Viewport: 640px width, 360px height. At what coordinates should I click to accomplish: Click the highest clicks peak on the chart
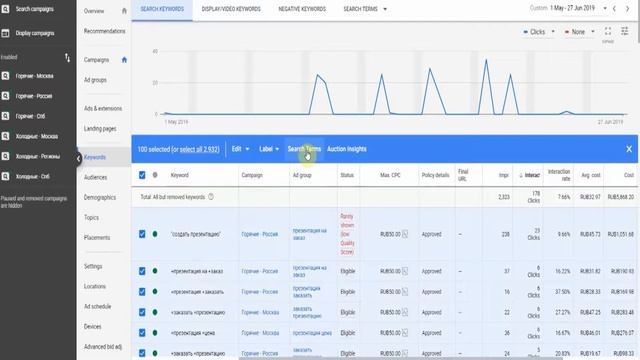486,60
